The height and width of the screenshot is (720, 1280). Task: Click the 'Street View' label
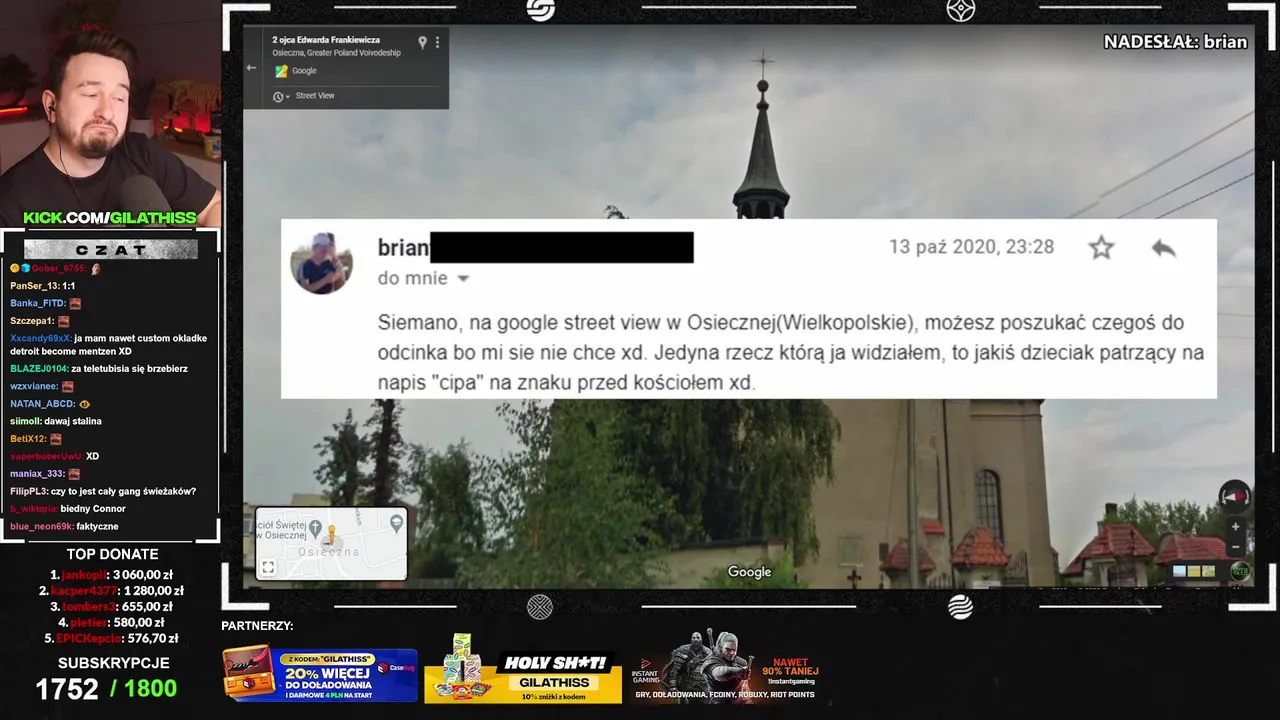pos(315,96)
